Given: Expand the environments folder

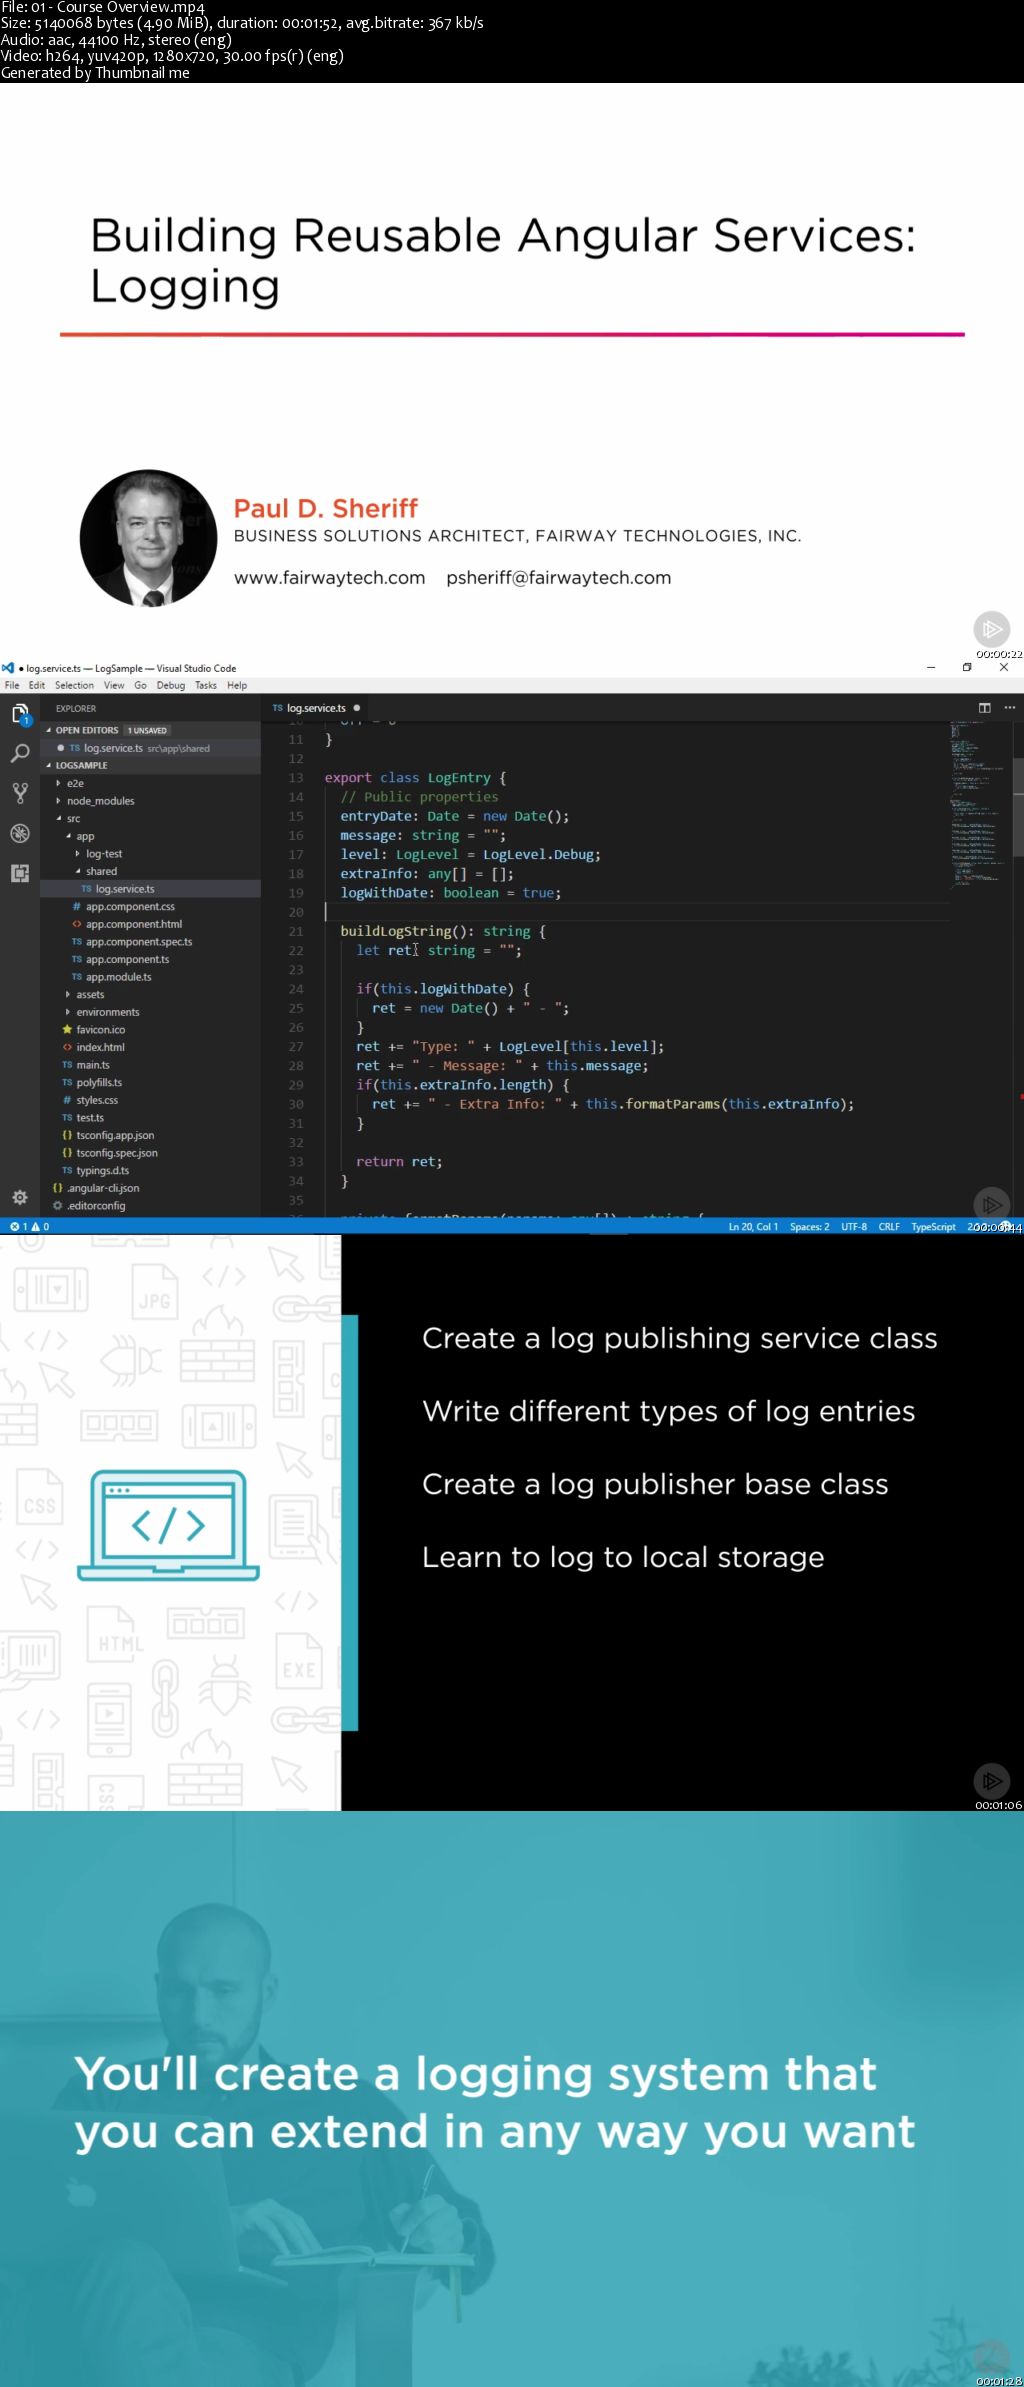Looking at the screenshot, I should [68, 1012].
